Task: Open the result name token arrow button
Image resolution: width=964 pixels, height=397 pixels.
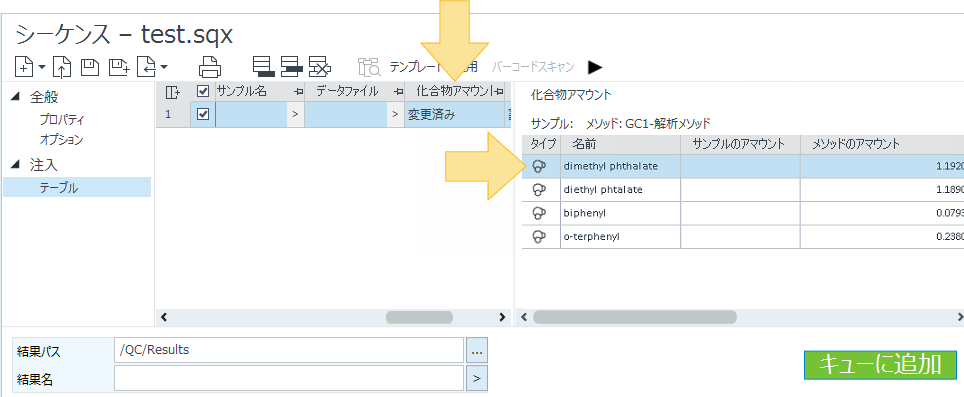Action: pos(477,379)
